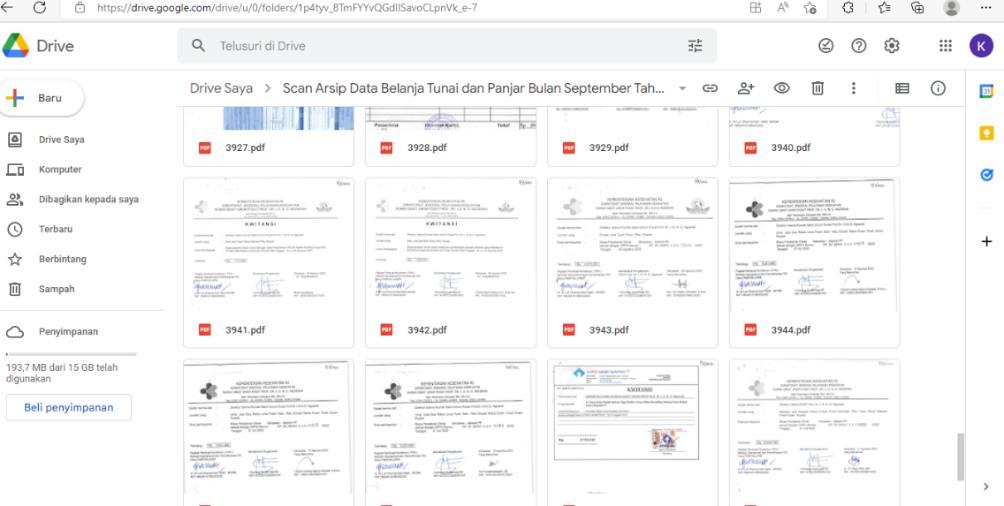
Task: Open browser settings ellipsis menu
Action: (986, 8)
